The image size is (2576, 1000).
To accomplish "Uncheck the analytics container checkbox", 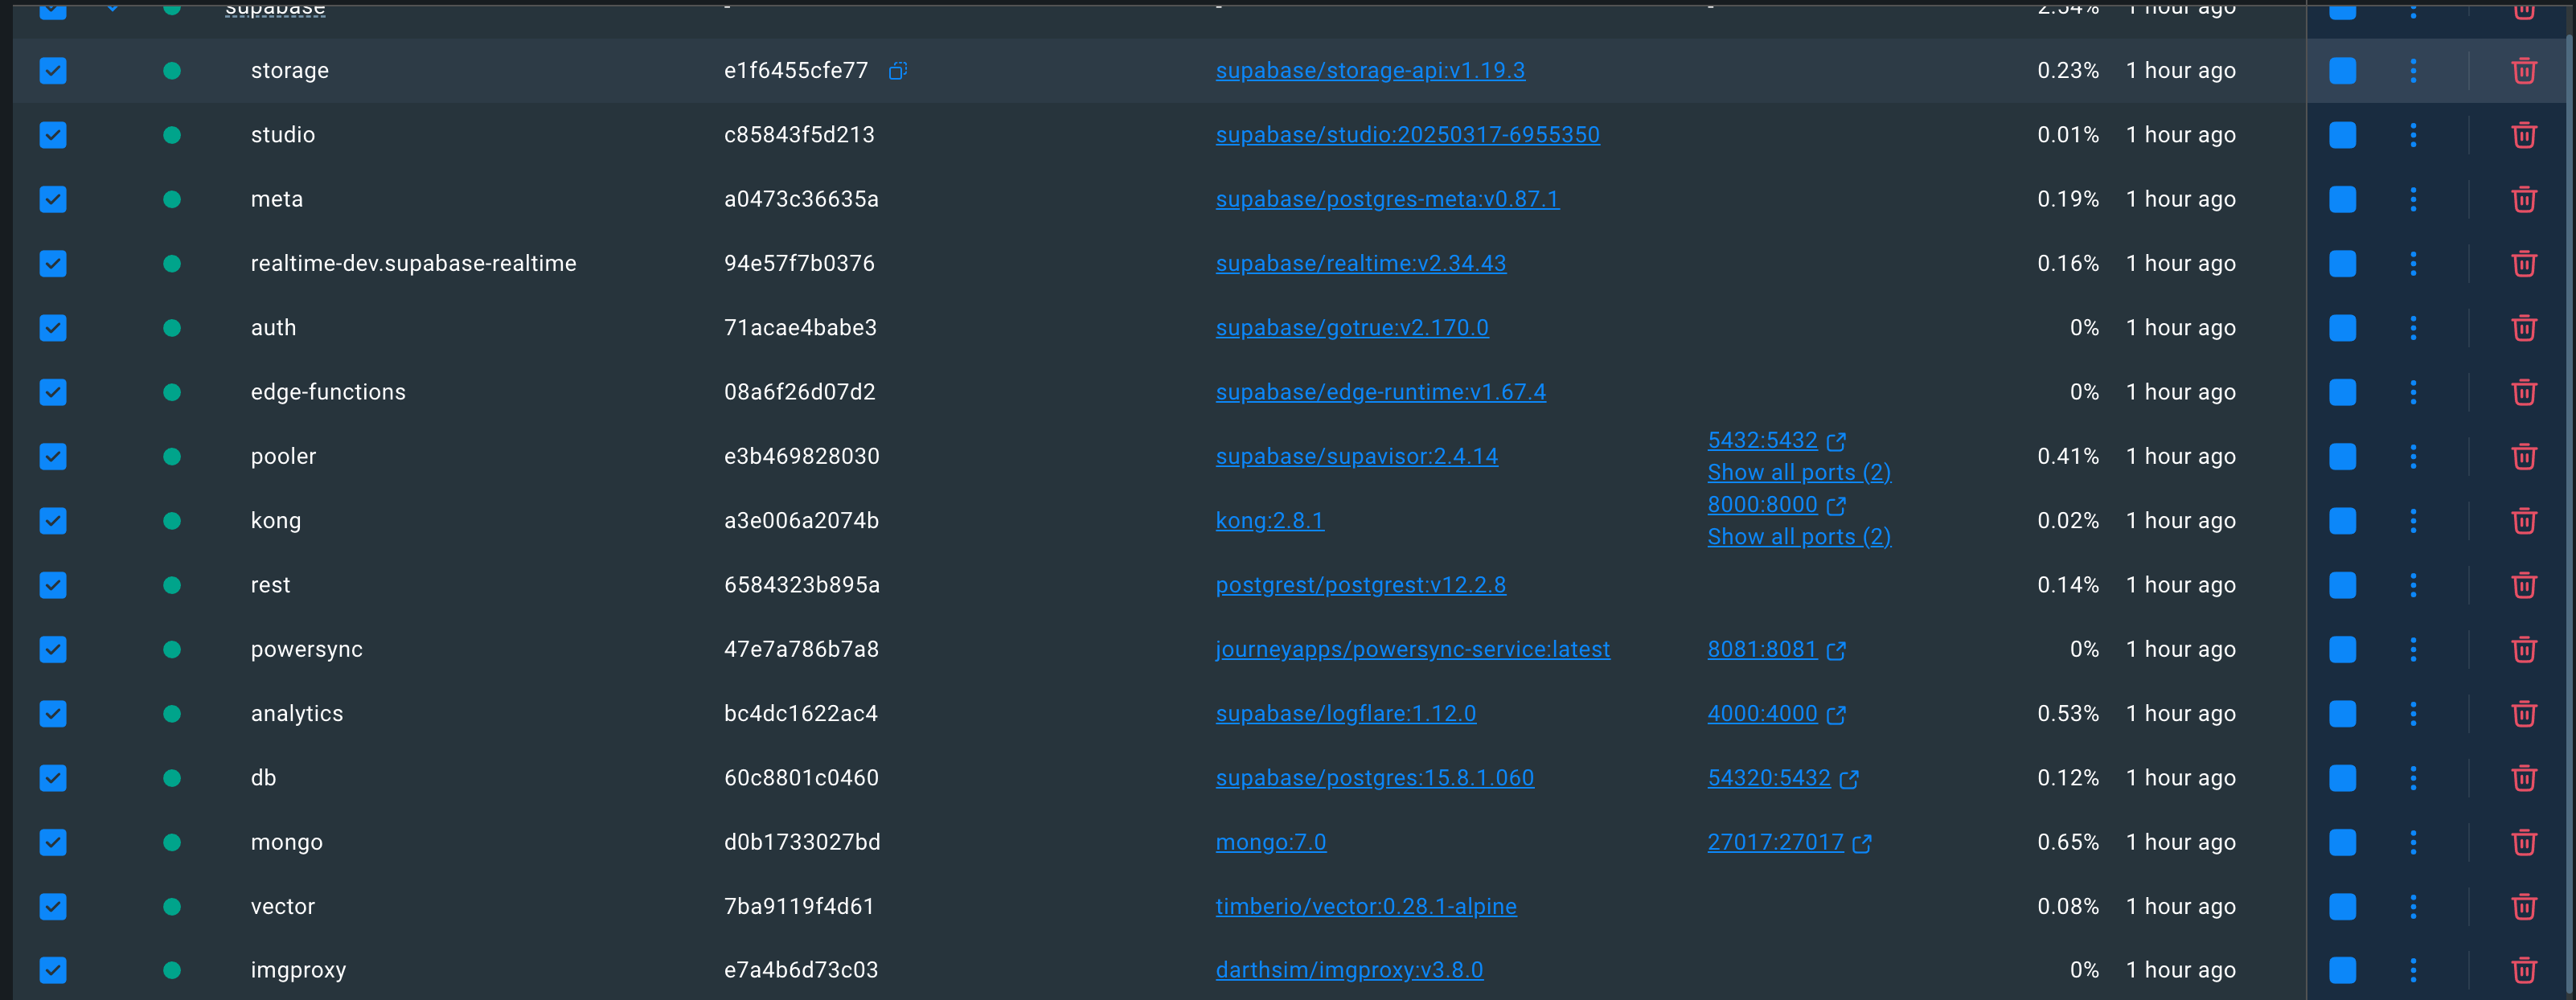I will pyautogui.click(x=53, y=714).
